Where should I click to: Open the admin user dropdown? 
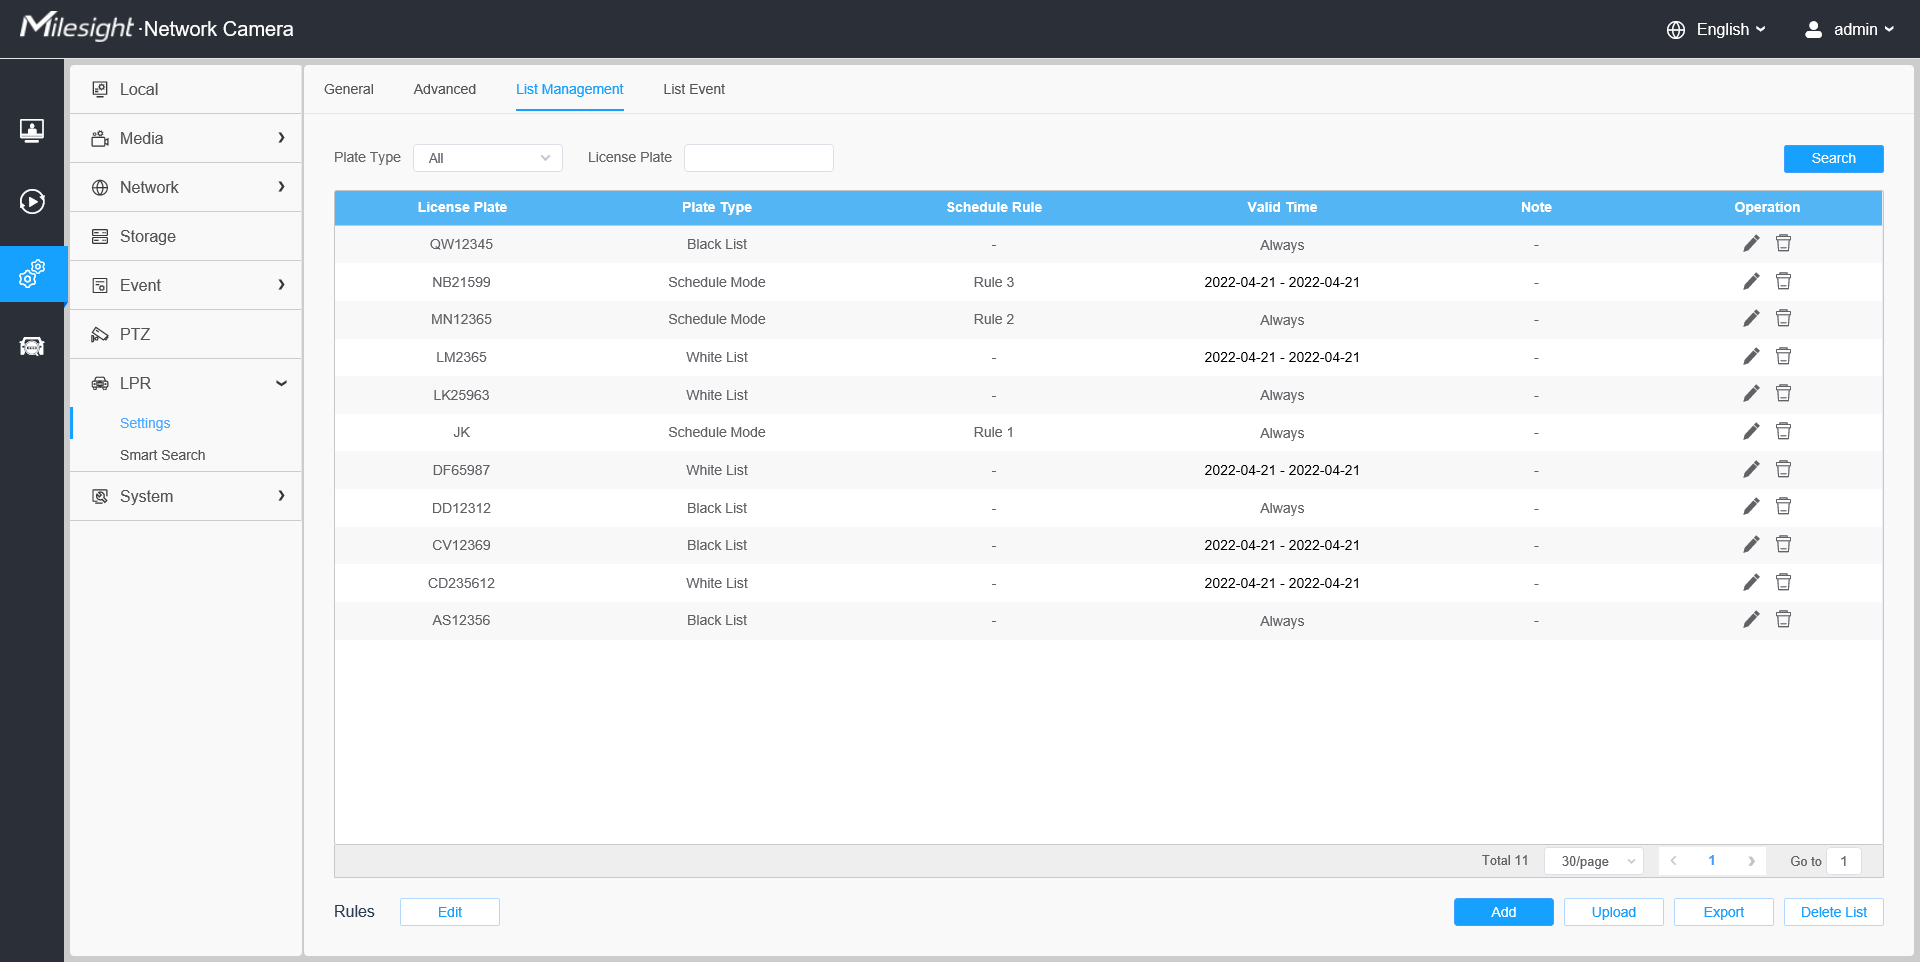1849,30
